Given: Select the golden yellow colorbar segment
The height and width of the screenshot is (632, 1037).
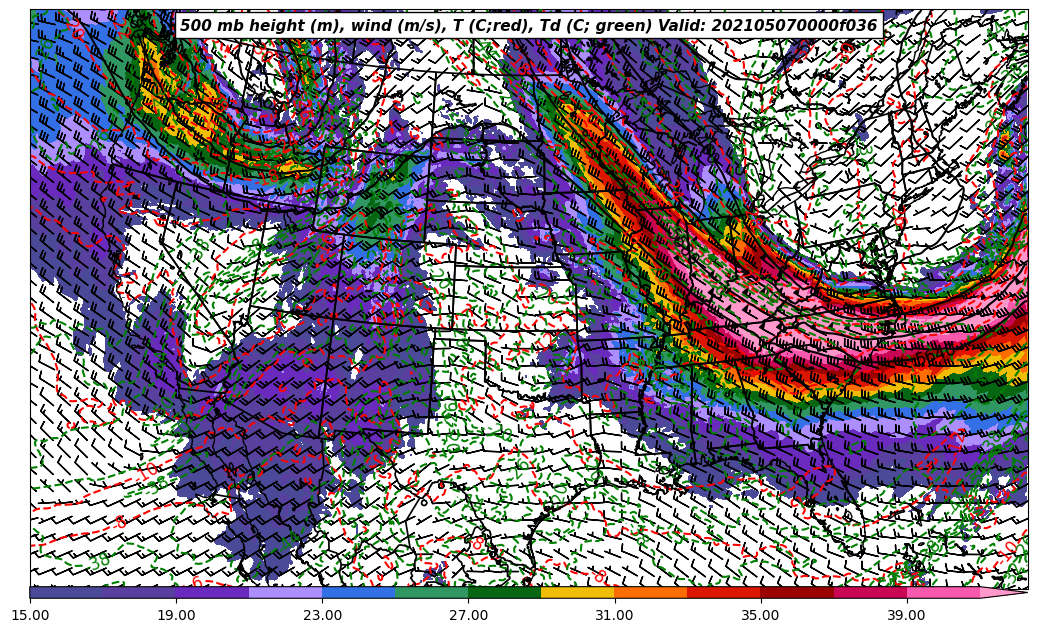Looking at the screenshot, I should point(577,592).
